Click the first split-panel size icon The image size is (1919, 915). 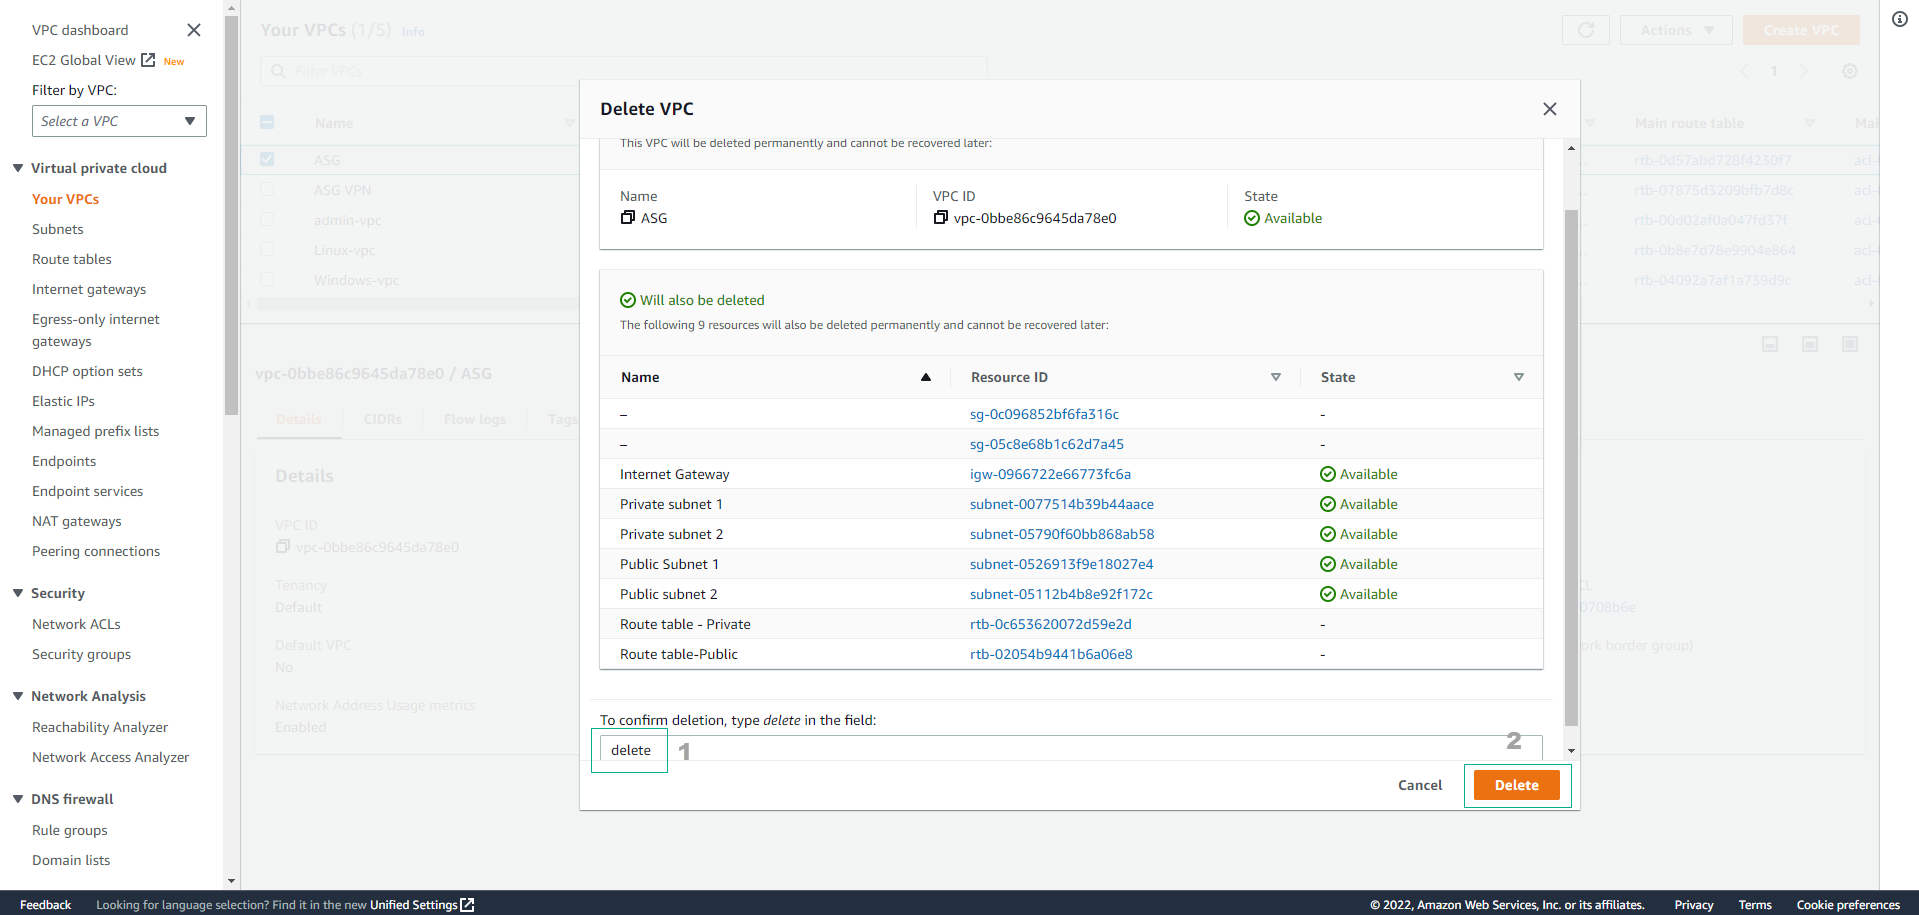1770,344
